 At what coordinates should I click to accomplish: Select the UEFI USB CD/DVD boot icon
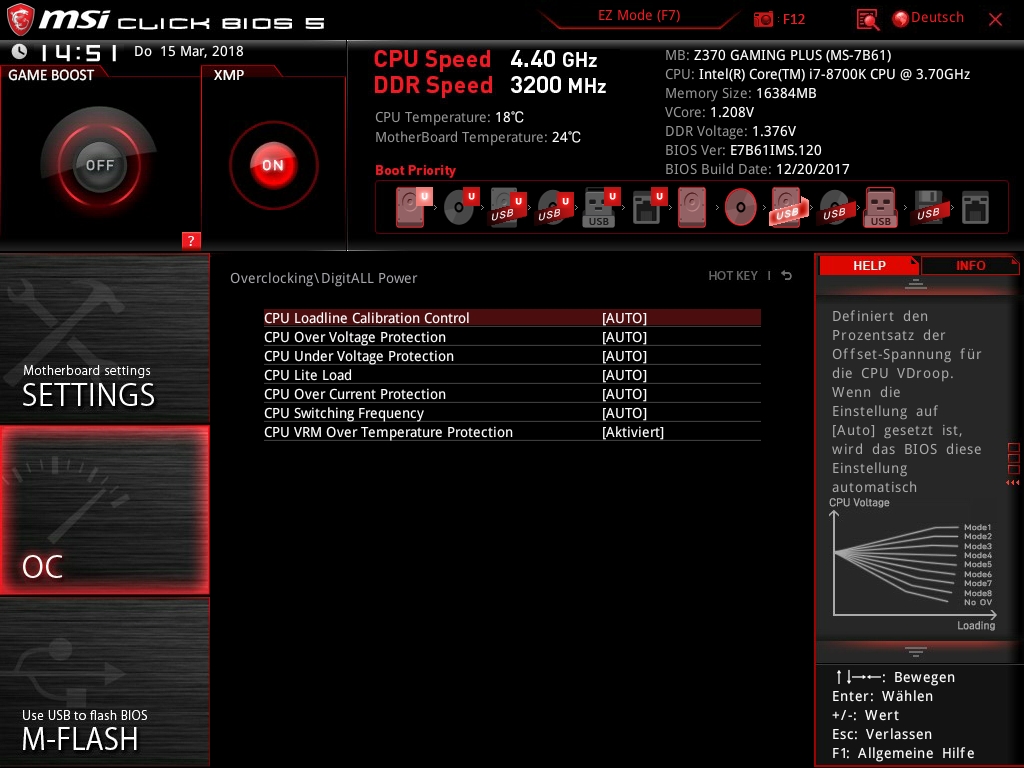[x=555, y=208]
